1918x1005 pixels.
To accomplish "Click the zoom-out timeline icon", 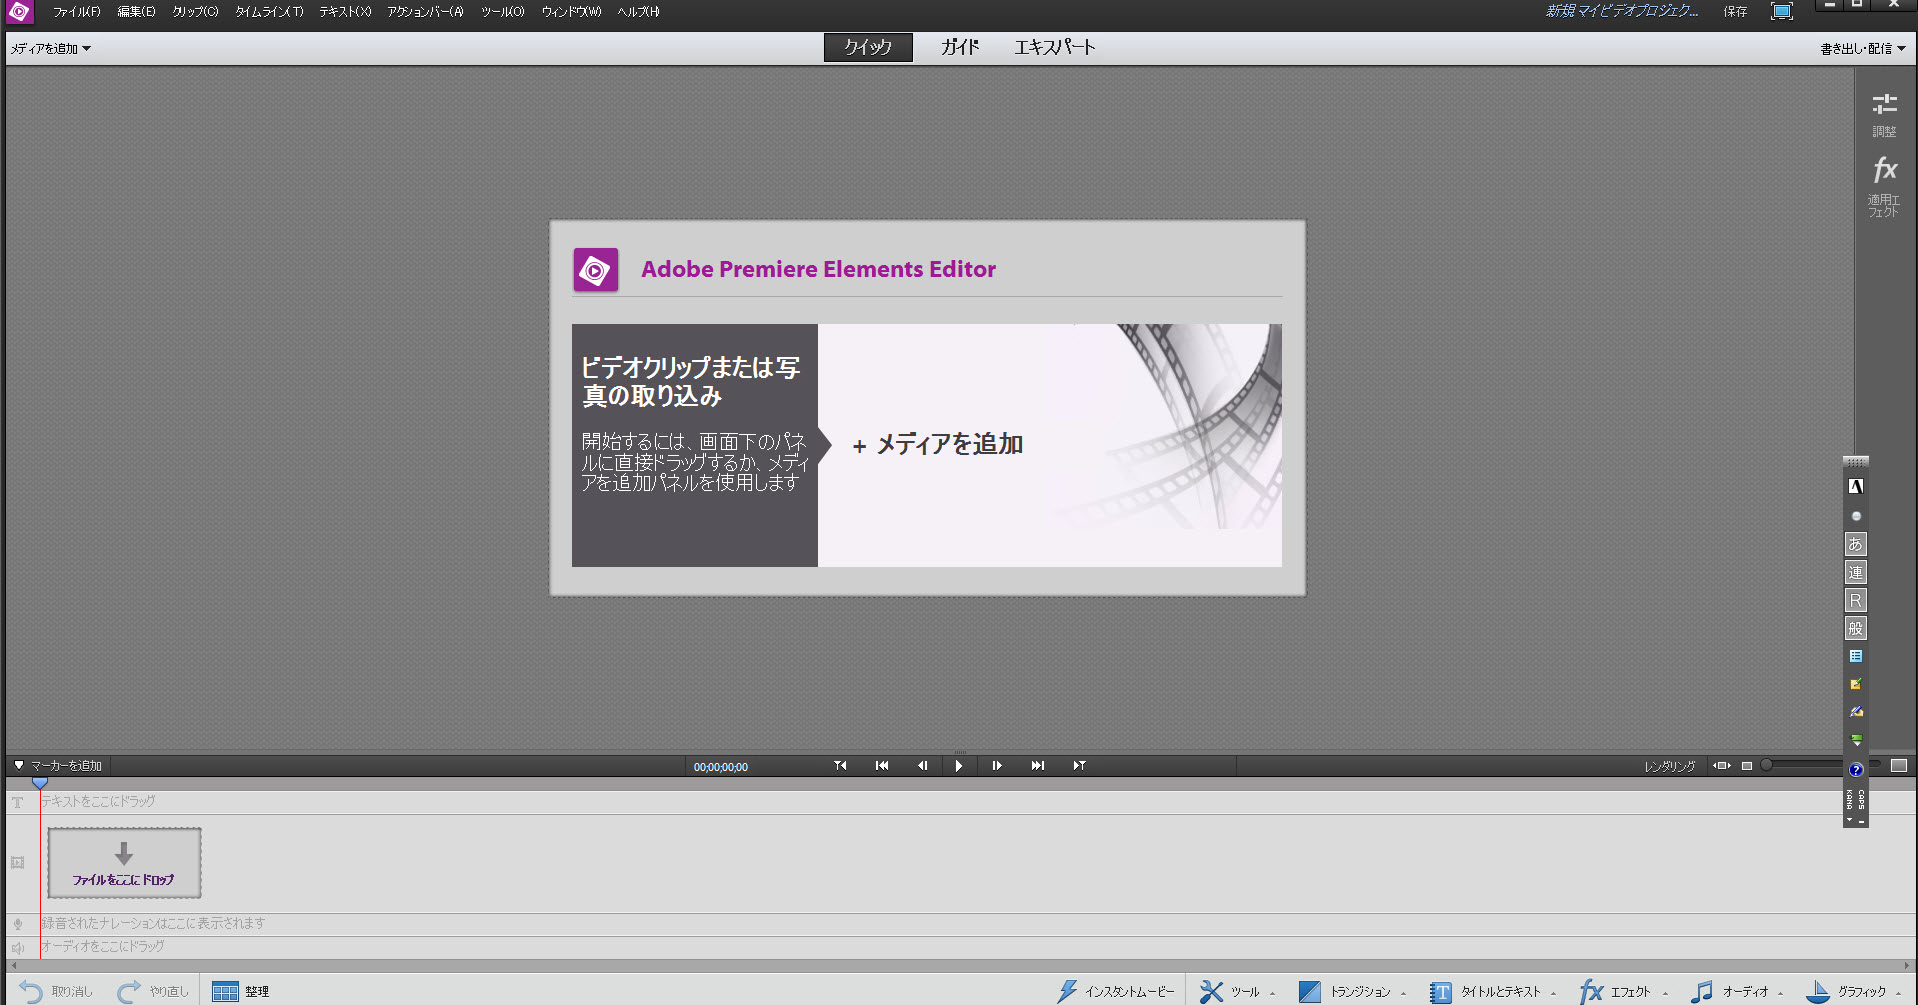I will (1747, 766).
